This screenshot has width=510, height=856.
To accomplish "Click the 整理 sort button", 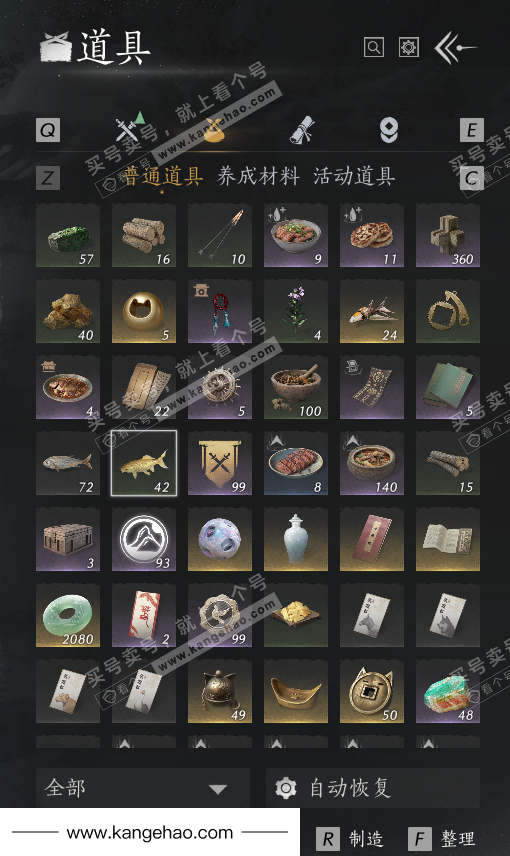I will (x=442, y=839).
